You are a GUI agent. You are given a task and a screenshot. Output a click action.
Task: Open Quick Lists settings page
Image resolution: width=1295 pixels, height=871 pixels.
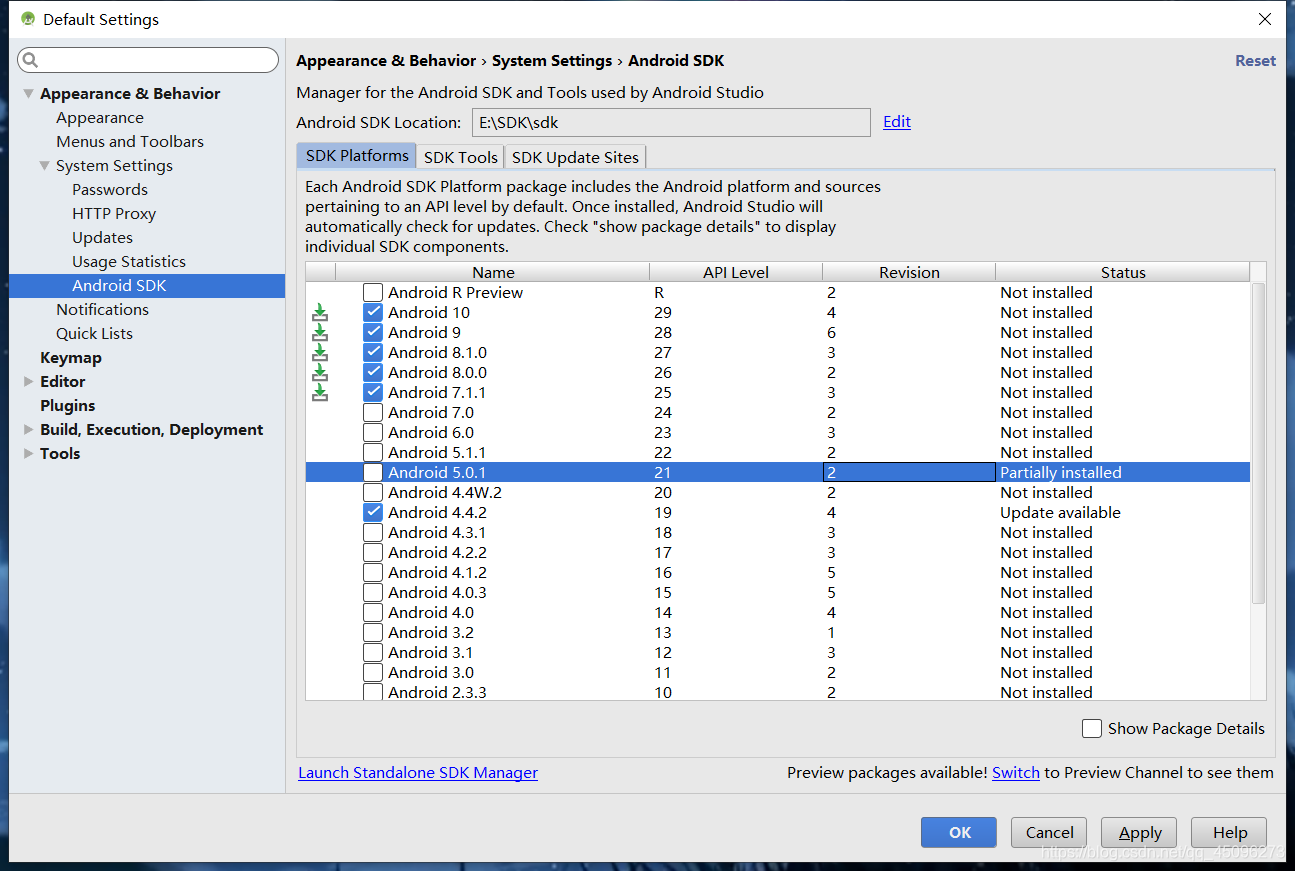point(94,333)
